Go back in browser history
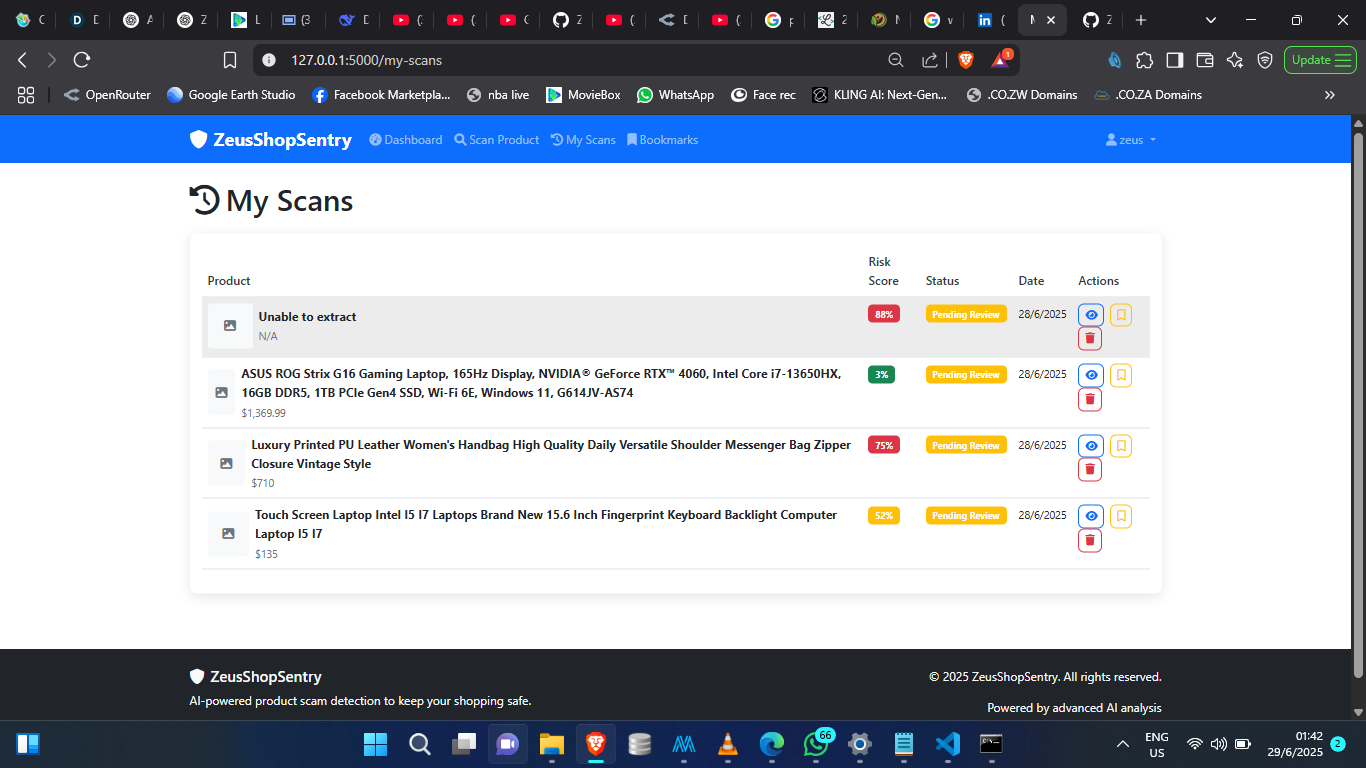1366x768 pixels. coord(22,60)
